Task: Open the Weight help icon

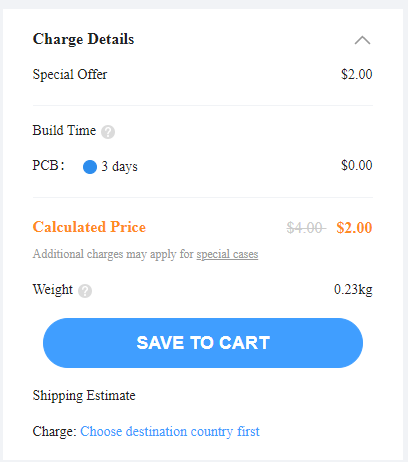Action: point(85,291)
